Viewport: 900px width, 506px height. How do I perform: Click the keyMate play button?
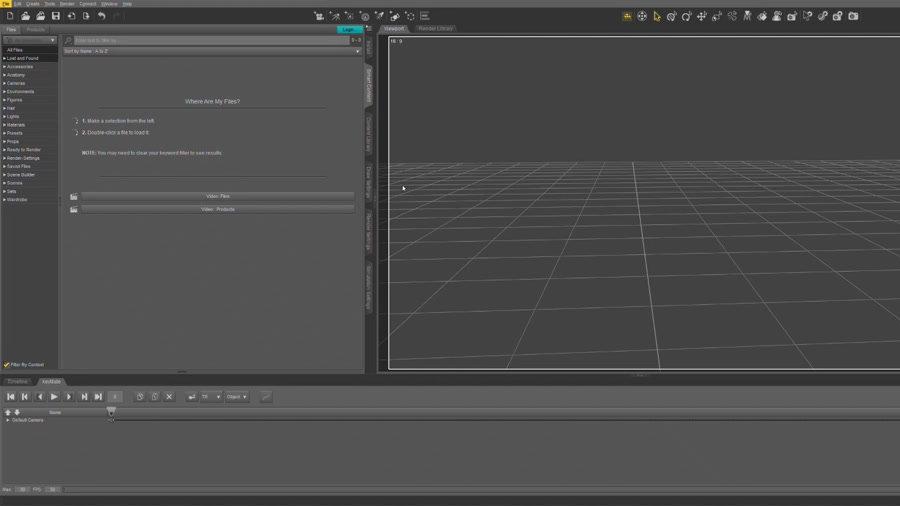54,397
